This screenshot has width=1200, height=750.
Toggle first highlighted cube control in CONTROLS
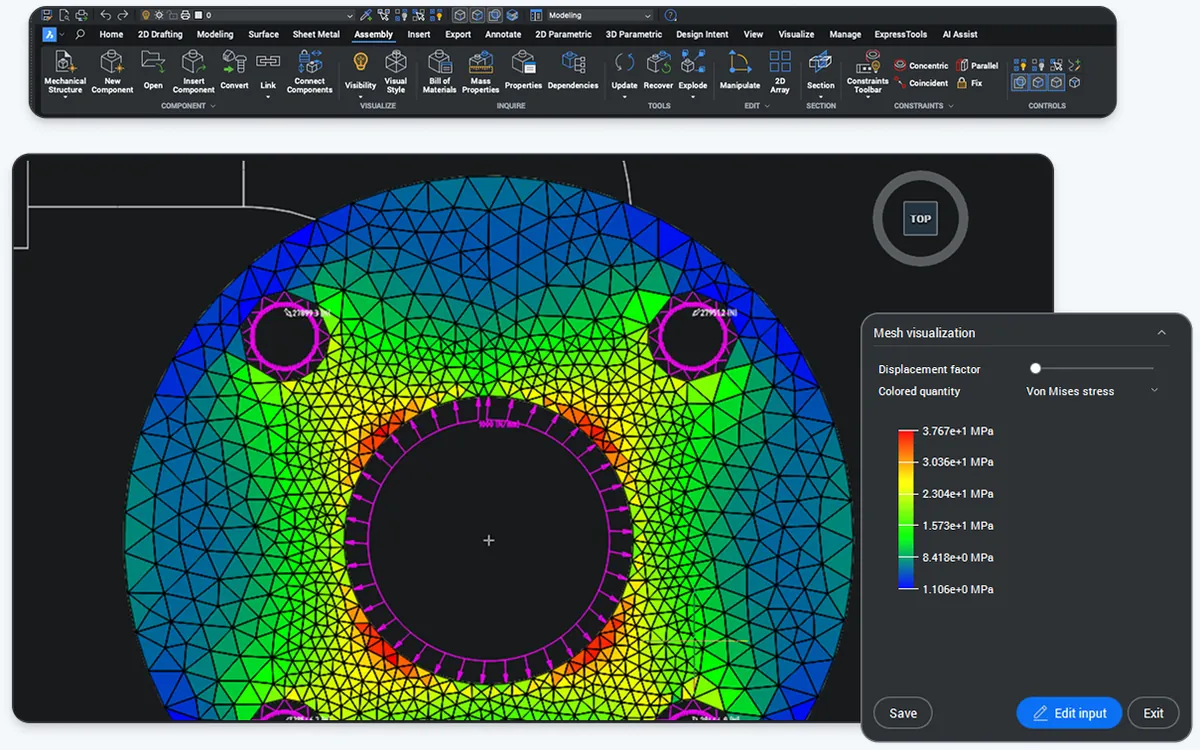click(x=1020, y=83)
